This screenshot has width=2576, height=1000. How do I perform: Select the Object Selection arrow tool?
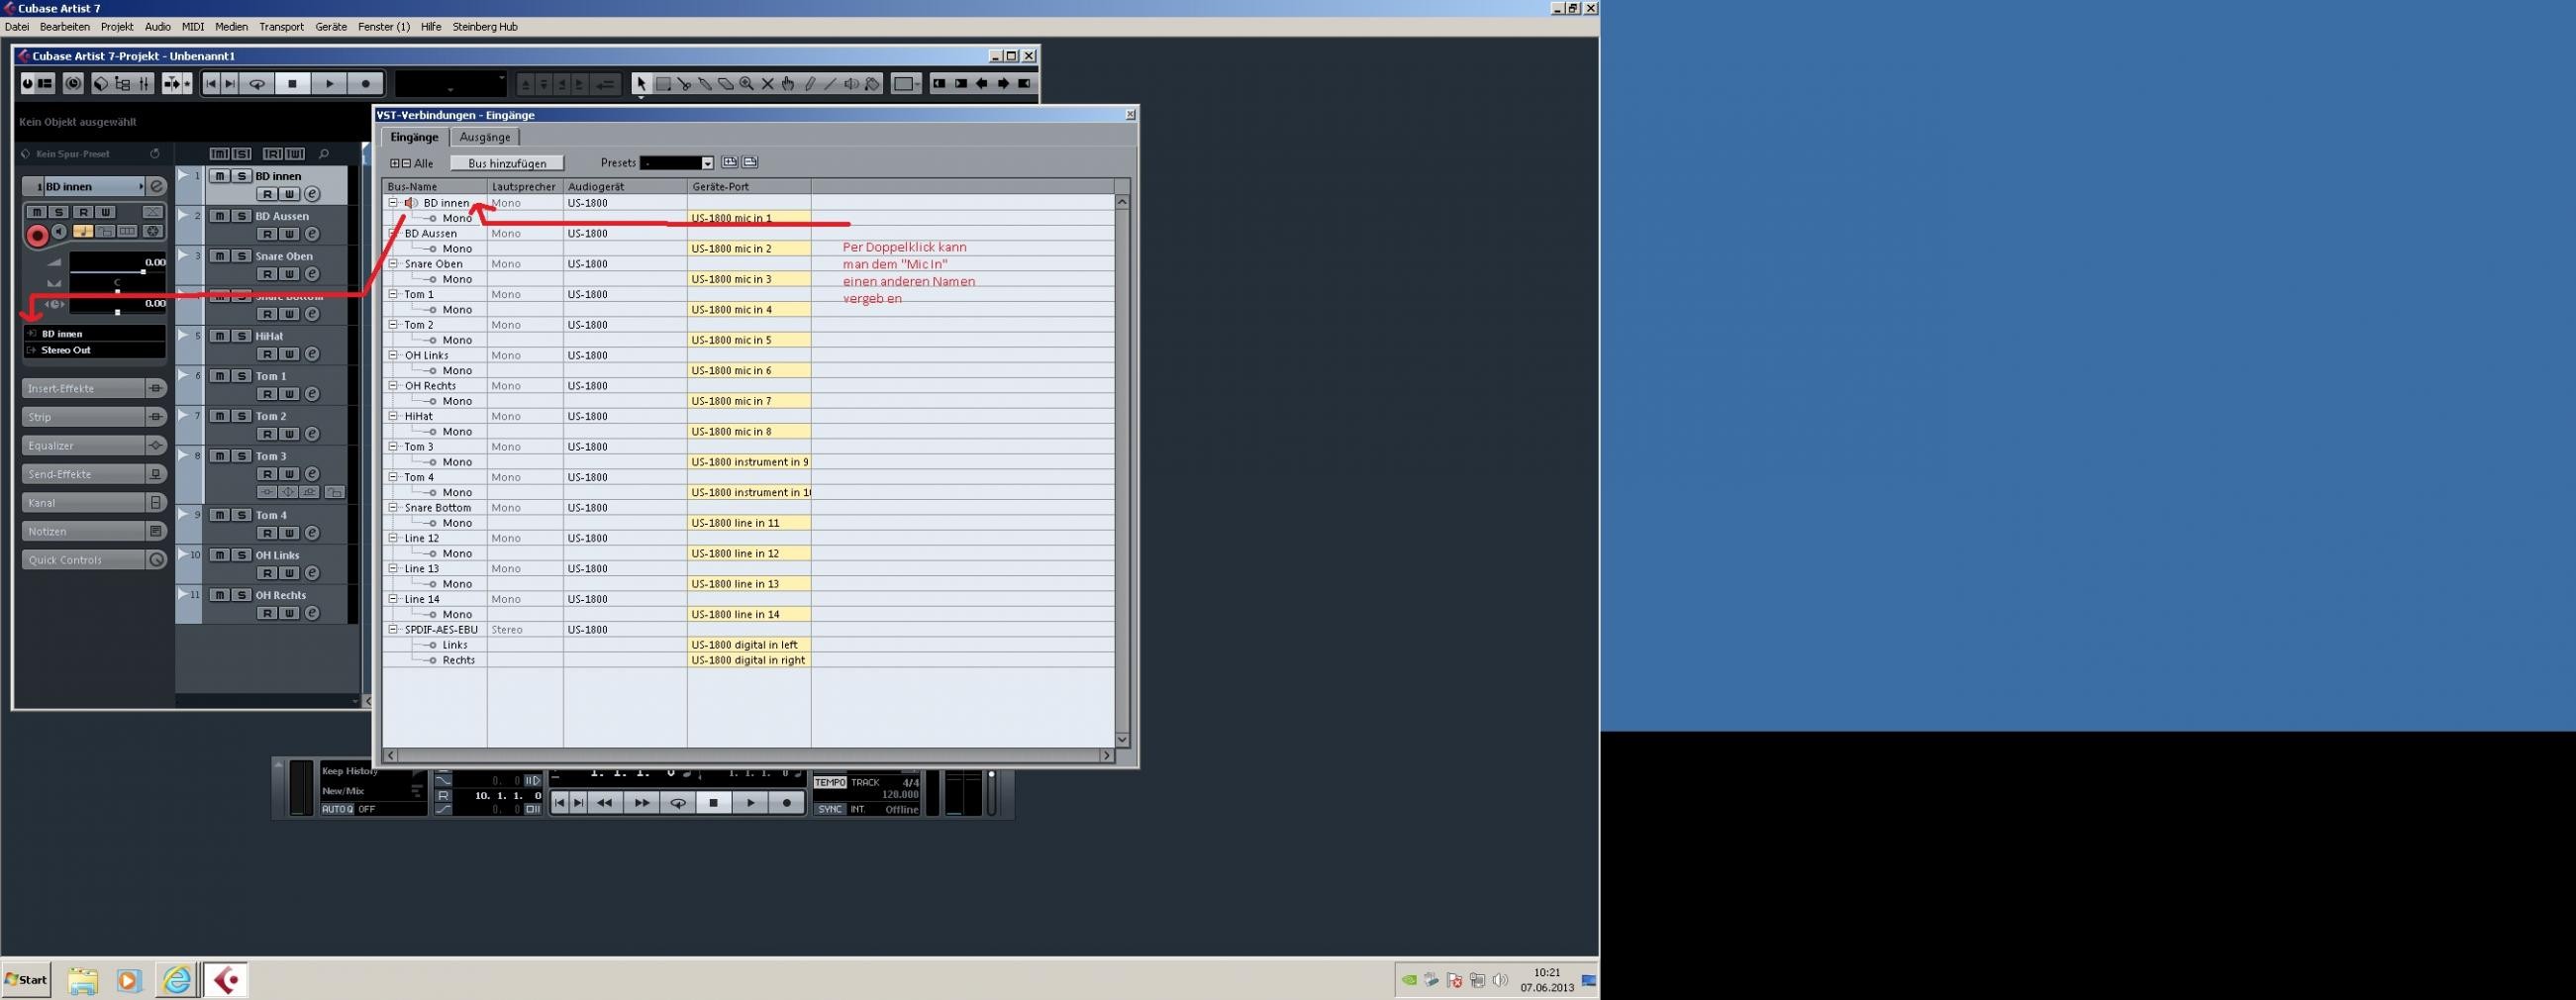(641, 84)
